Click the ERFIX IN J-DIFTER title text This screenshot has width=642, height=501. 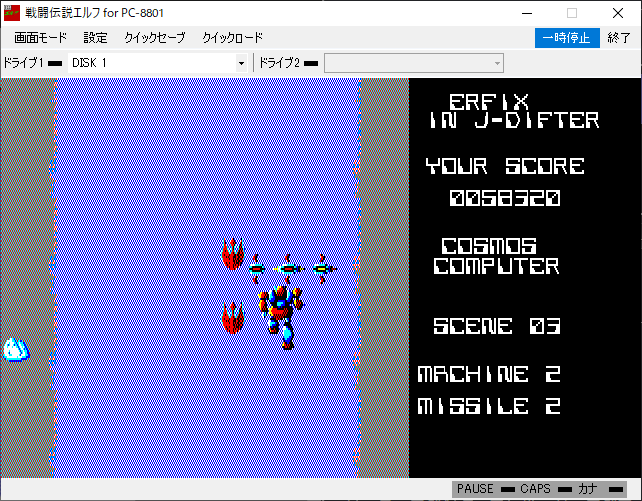tap(514, 111)
